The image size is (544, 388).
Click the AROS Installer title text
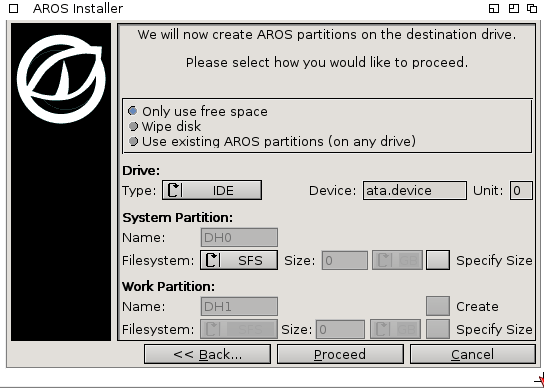coord(78,8)
